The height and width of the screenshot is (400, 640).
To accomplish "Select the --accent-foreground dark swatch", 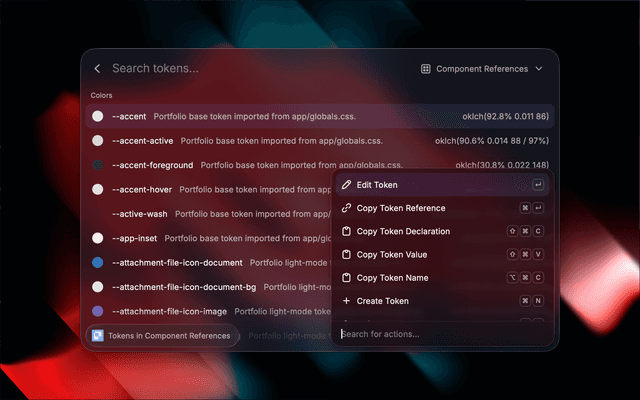I will point(98,165).
